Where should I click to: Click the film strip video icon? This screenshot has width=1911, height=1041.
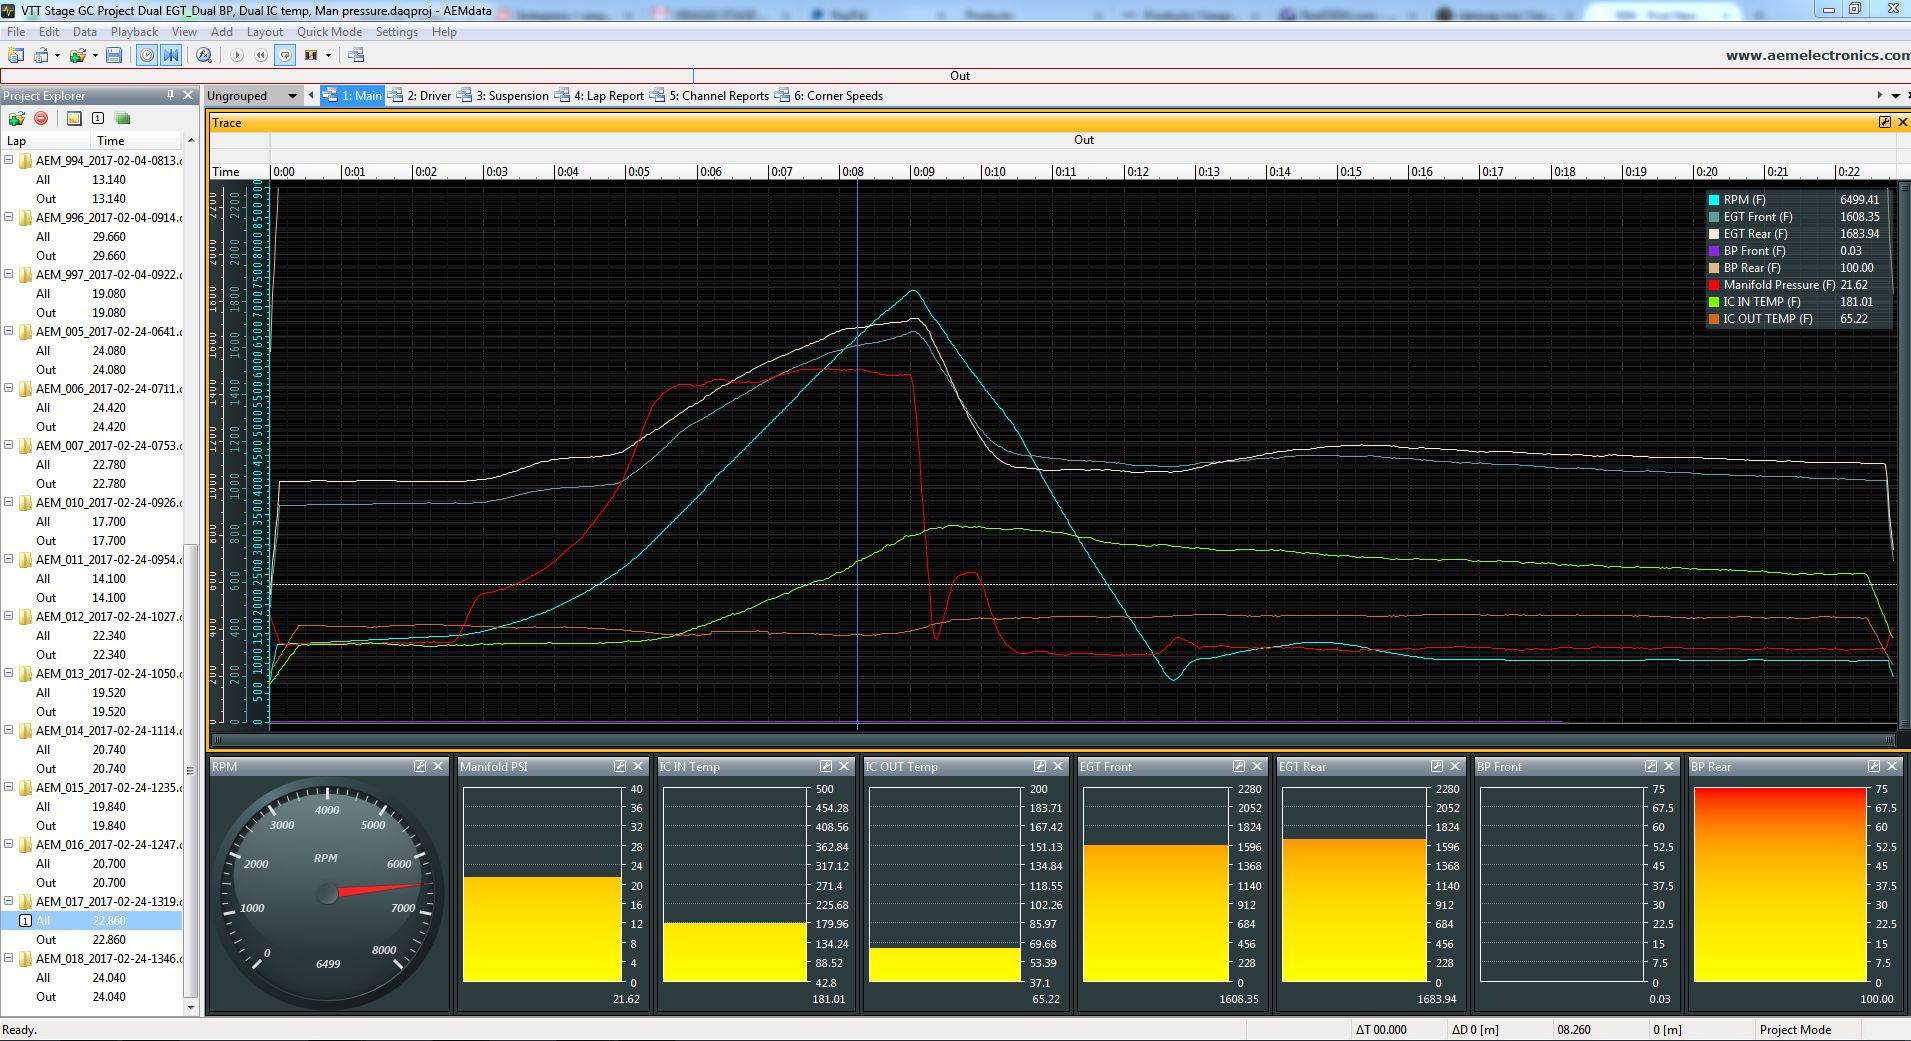coord(311,56)
